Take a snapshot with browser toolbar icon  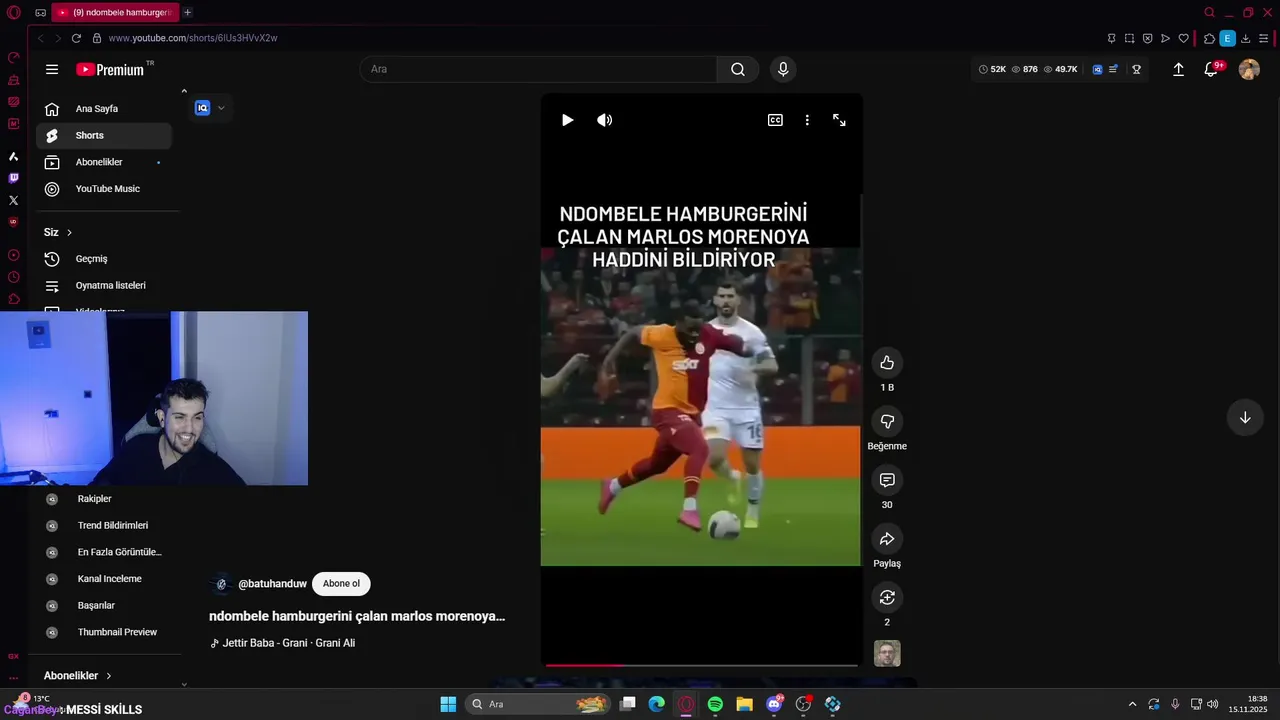(x=1129, y=38)
